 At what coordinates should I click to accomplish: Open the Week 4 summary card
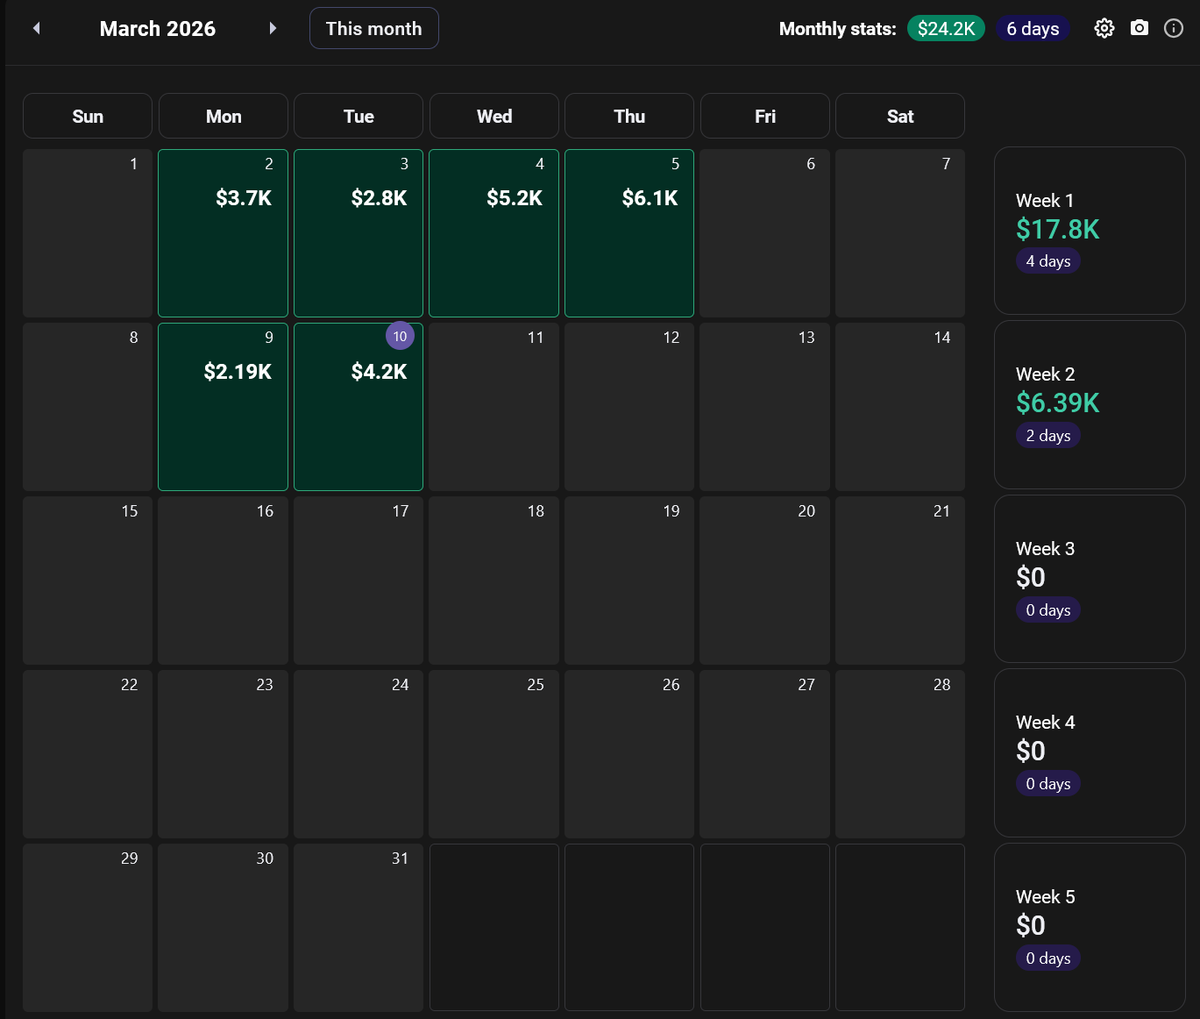click(x=1090, y=753)
